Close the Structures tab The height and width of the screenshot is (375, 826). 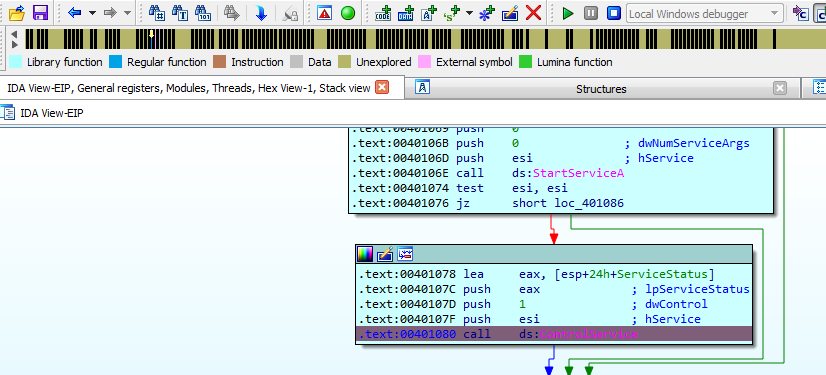(x=780, y=88)
